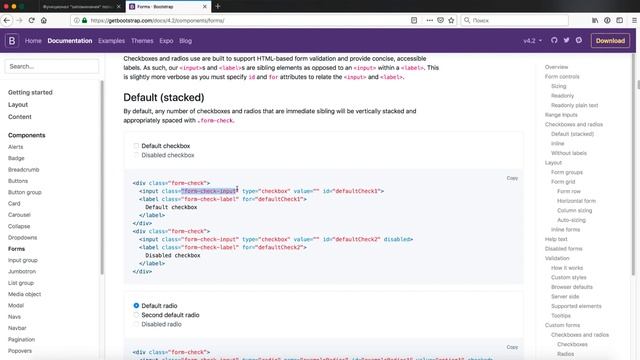The image size is (640, 360).
Task: Click the Disabled radio
Action: [x=136, y=324]
